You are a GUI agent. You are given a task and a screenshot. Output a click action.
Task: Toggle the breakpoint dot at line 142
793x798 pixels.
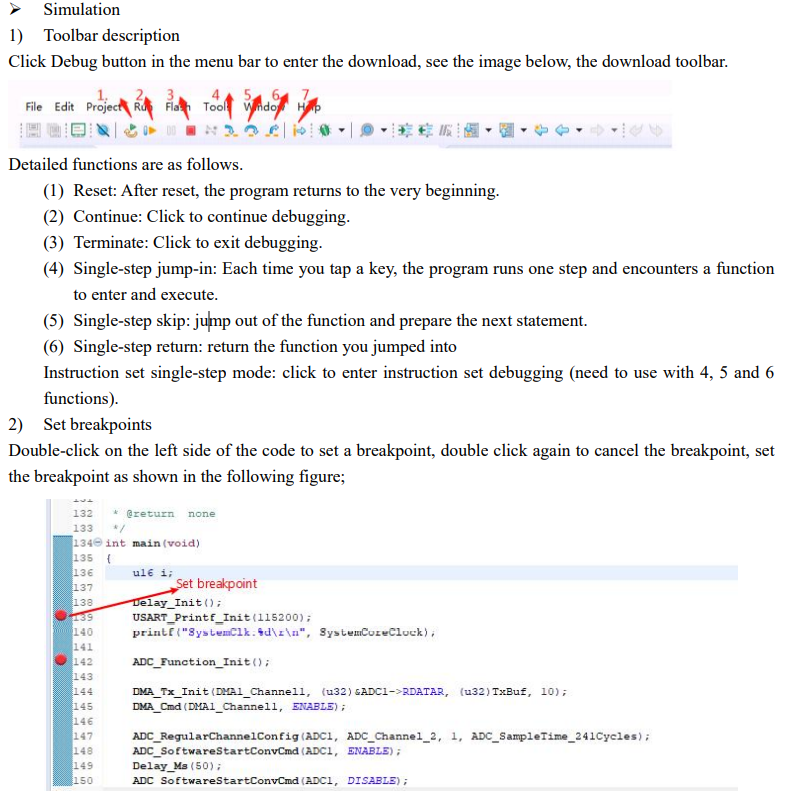(61, 660)
